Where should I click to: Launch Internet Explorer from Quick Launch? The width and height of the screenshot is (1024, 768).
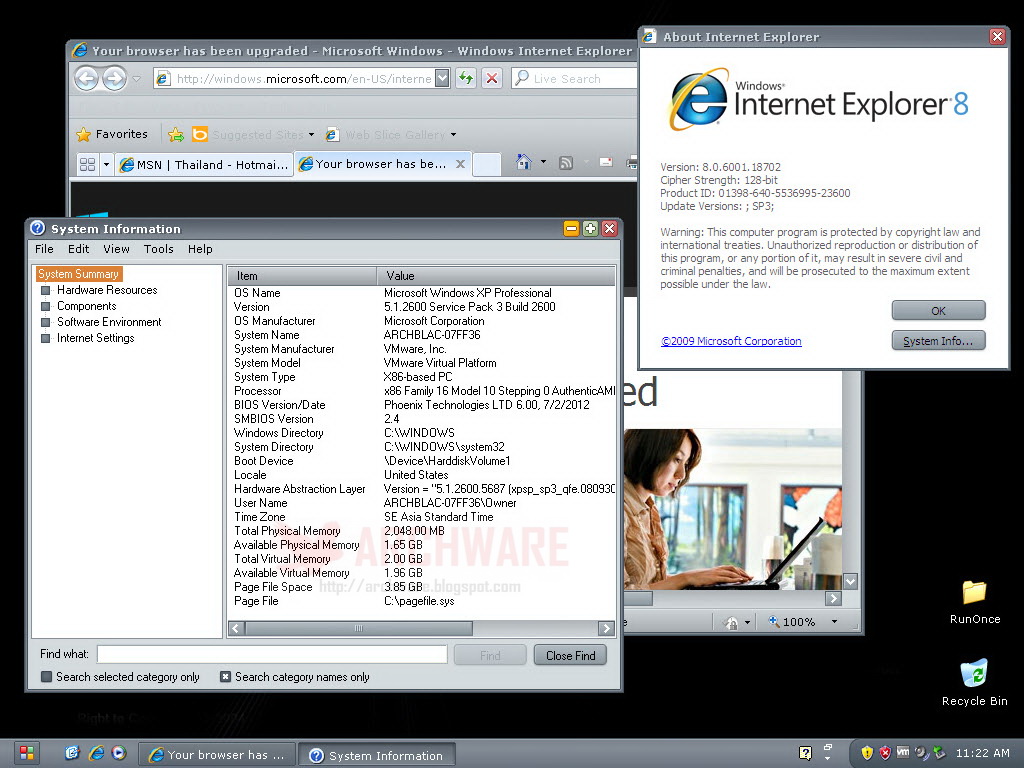tap(96, 754)
